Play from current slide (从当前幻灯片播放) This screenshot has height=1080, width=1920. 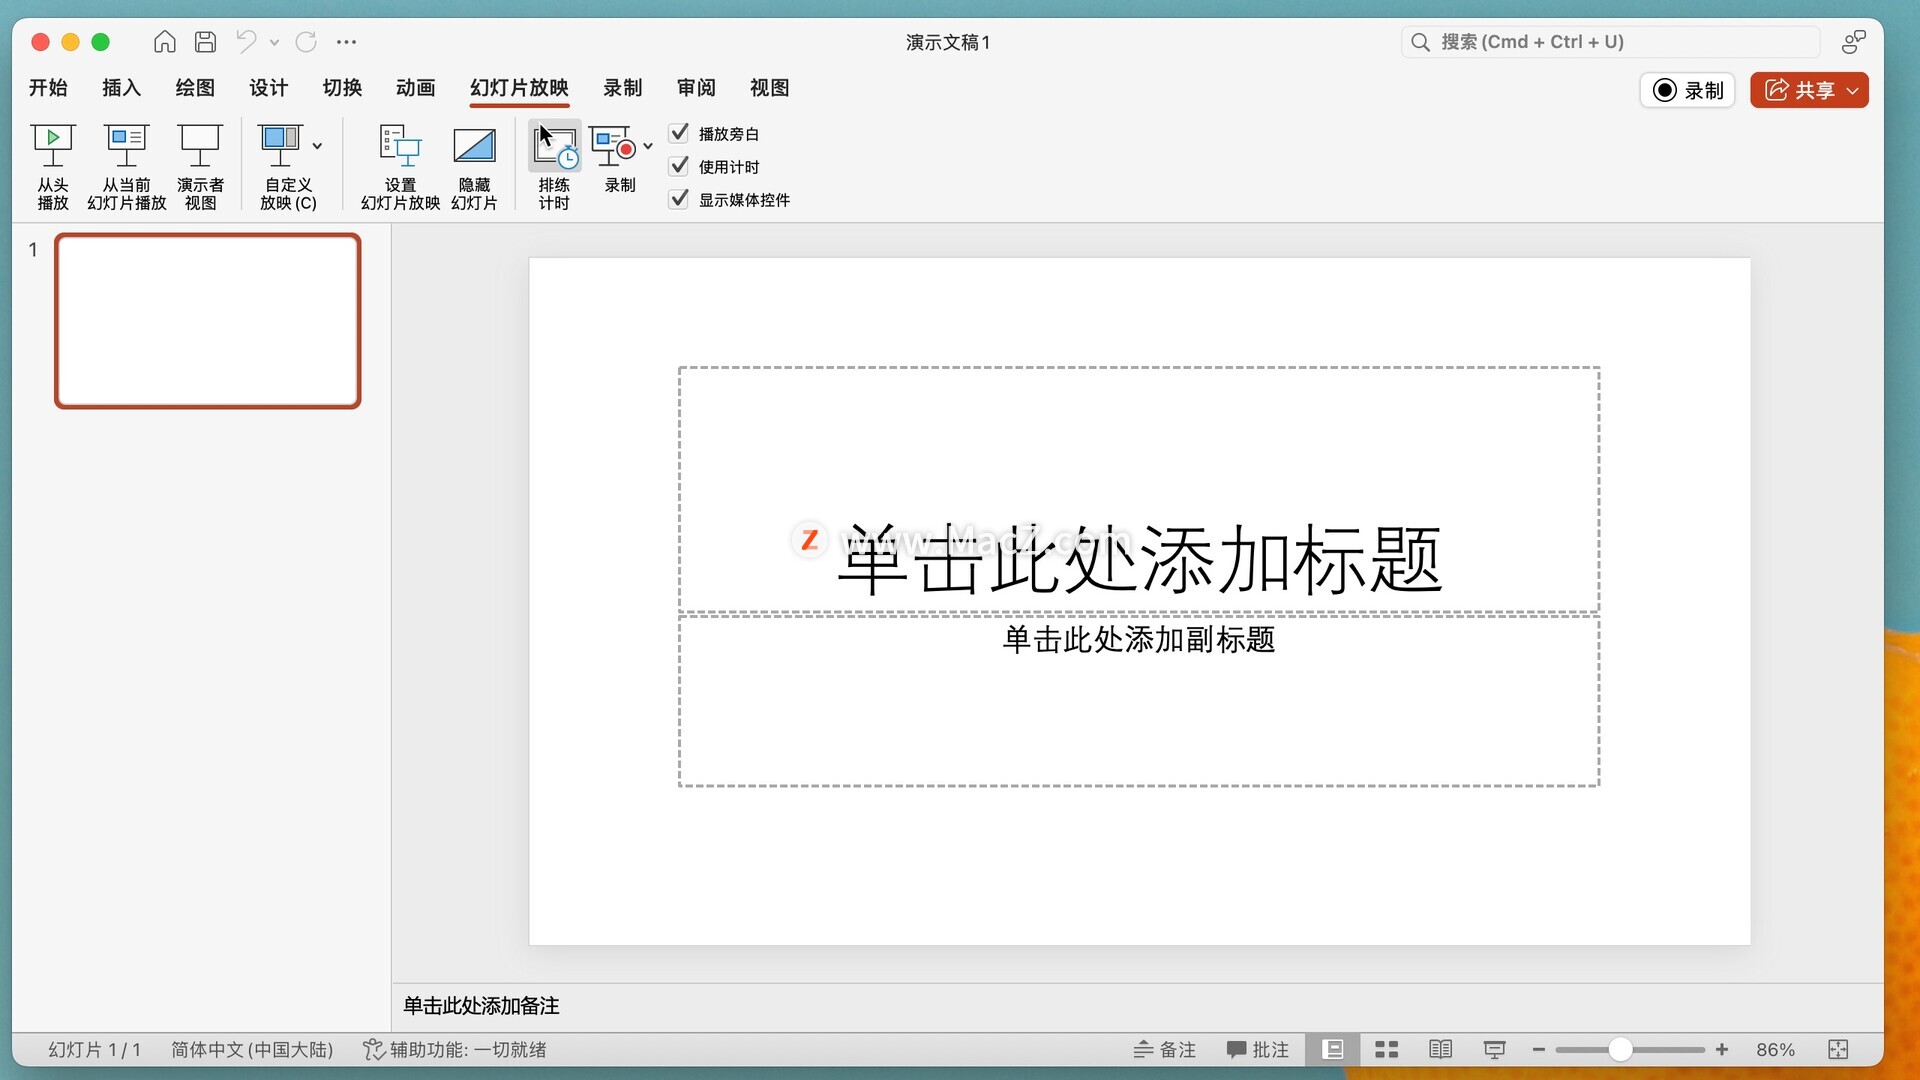[x=126, y=166]
